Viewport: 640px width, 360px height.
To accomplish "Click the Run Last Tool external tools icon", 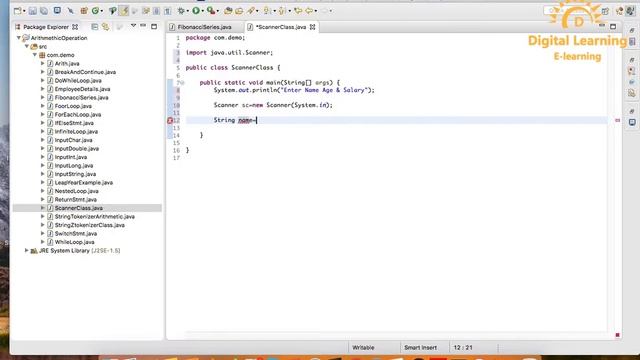I will tap(211, 11).
